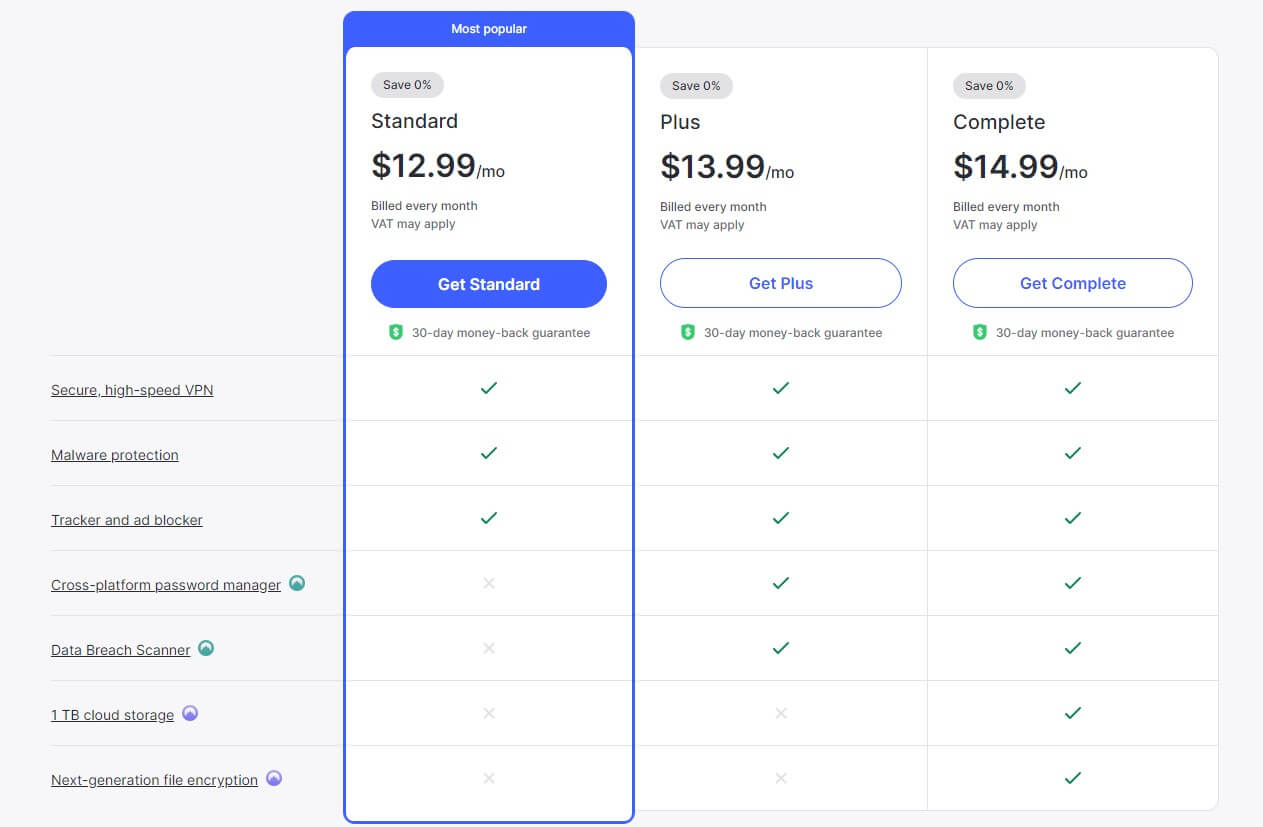Click the Complete plan title
Image resolution: width=1263 pixels, height=827 pixels.
pyautogui.click(x=999, y=122)
